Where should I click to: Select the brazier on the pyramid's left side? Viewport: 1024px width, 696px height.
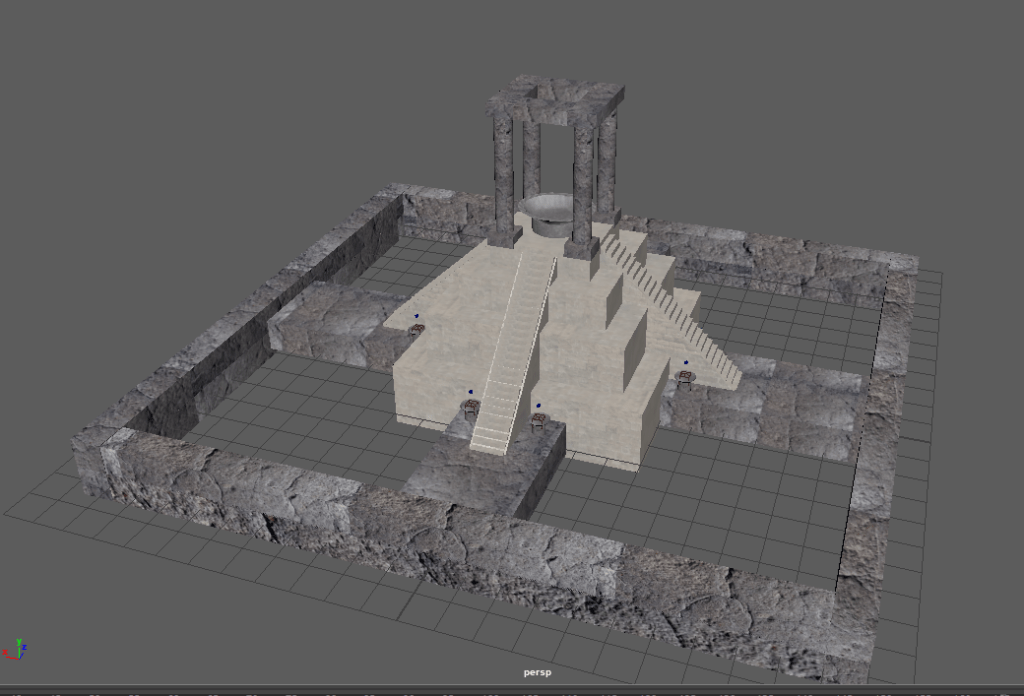pos(416,328)
